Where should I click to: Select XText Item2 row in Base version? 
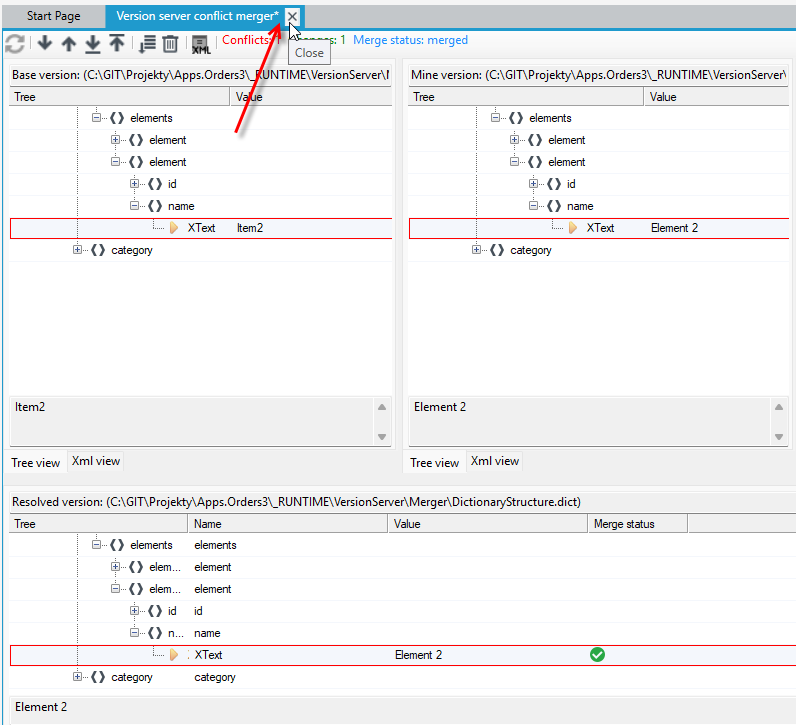tap(201, 228)
